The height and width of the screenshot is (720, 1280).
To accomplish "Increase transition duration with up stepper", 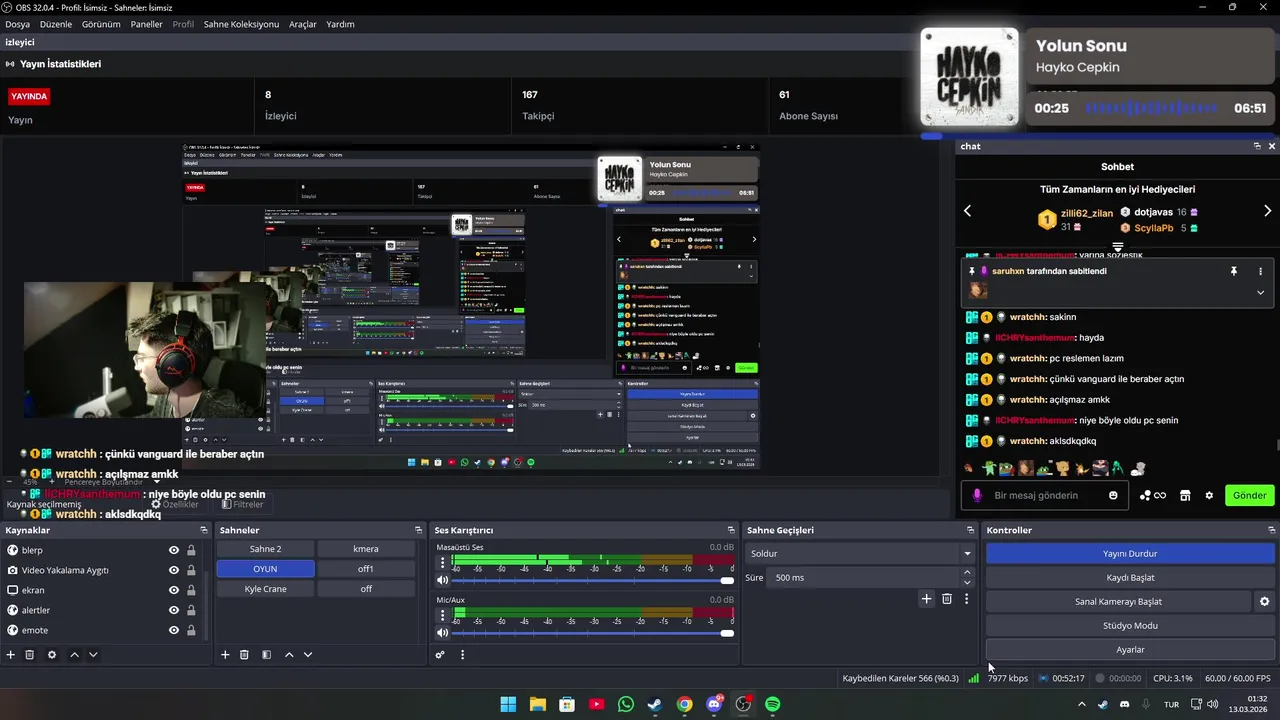I will (x=967, y=572).
